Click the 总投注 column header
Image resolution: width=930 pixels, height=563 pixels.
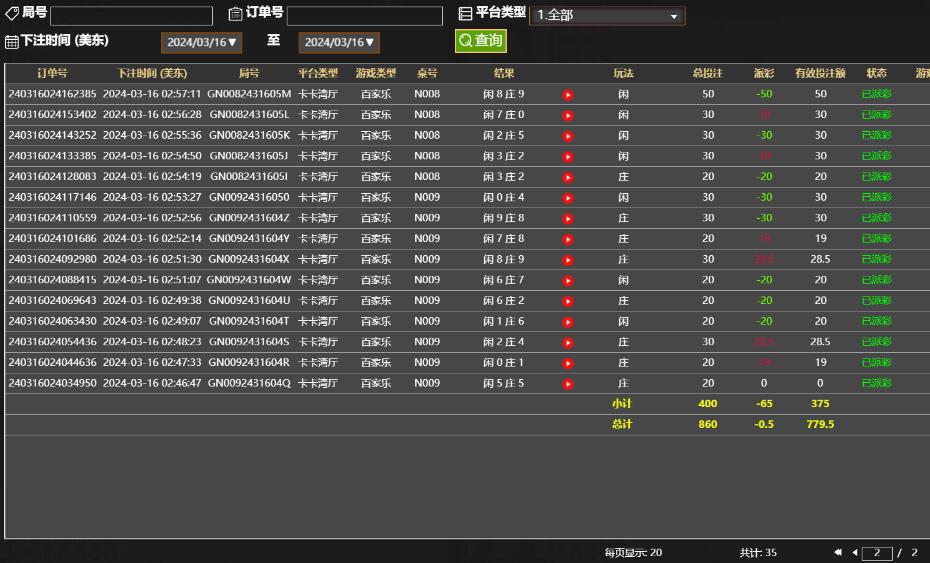707,73
